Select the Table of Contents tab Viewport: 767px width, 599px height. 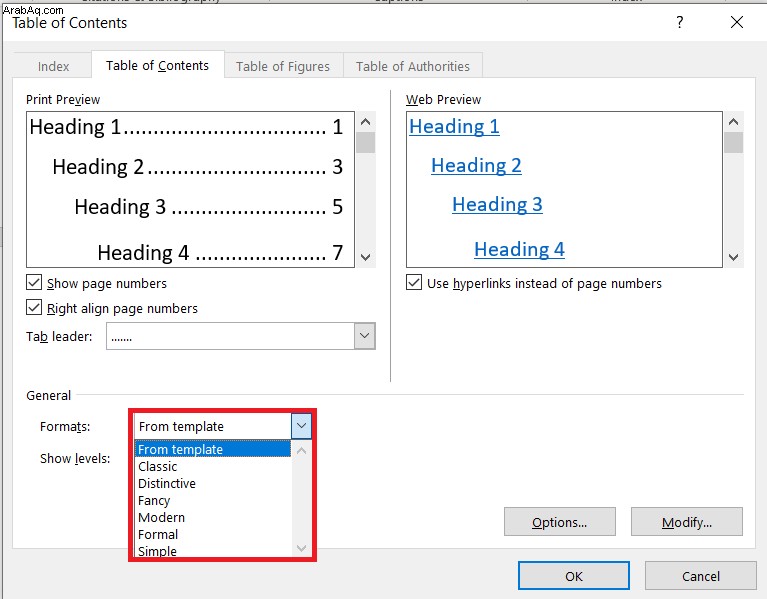tap(158, 66)
